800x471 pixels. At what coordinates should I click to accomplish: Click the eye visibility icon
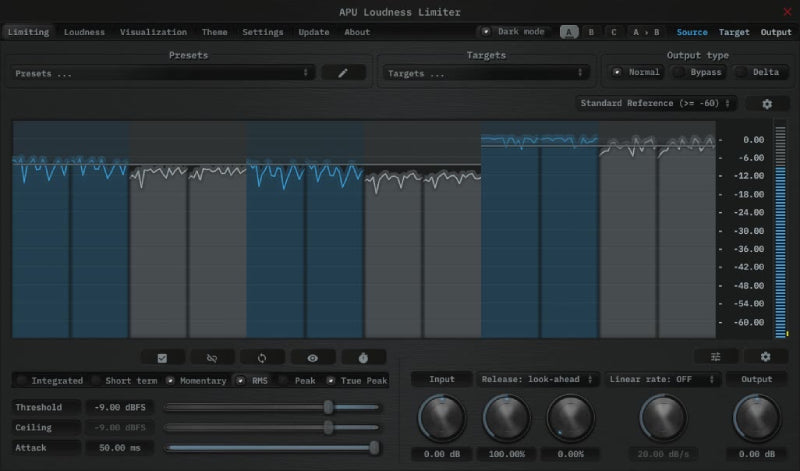(x=312, y=358)
